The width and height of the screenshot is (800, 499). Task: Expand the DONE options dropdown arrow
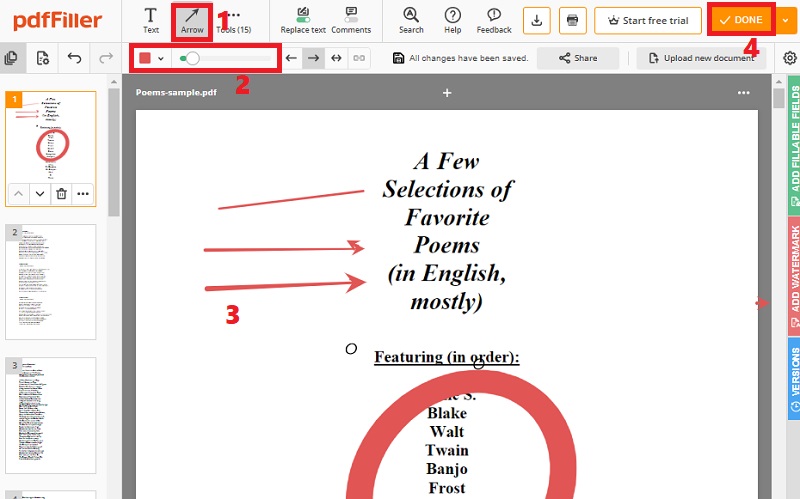(x=786, y=20)
